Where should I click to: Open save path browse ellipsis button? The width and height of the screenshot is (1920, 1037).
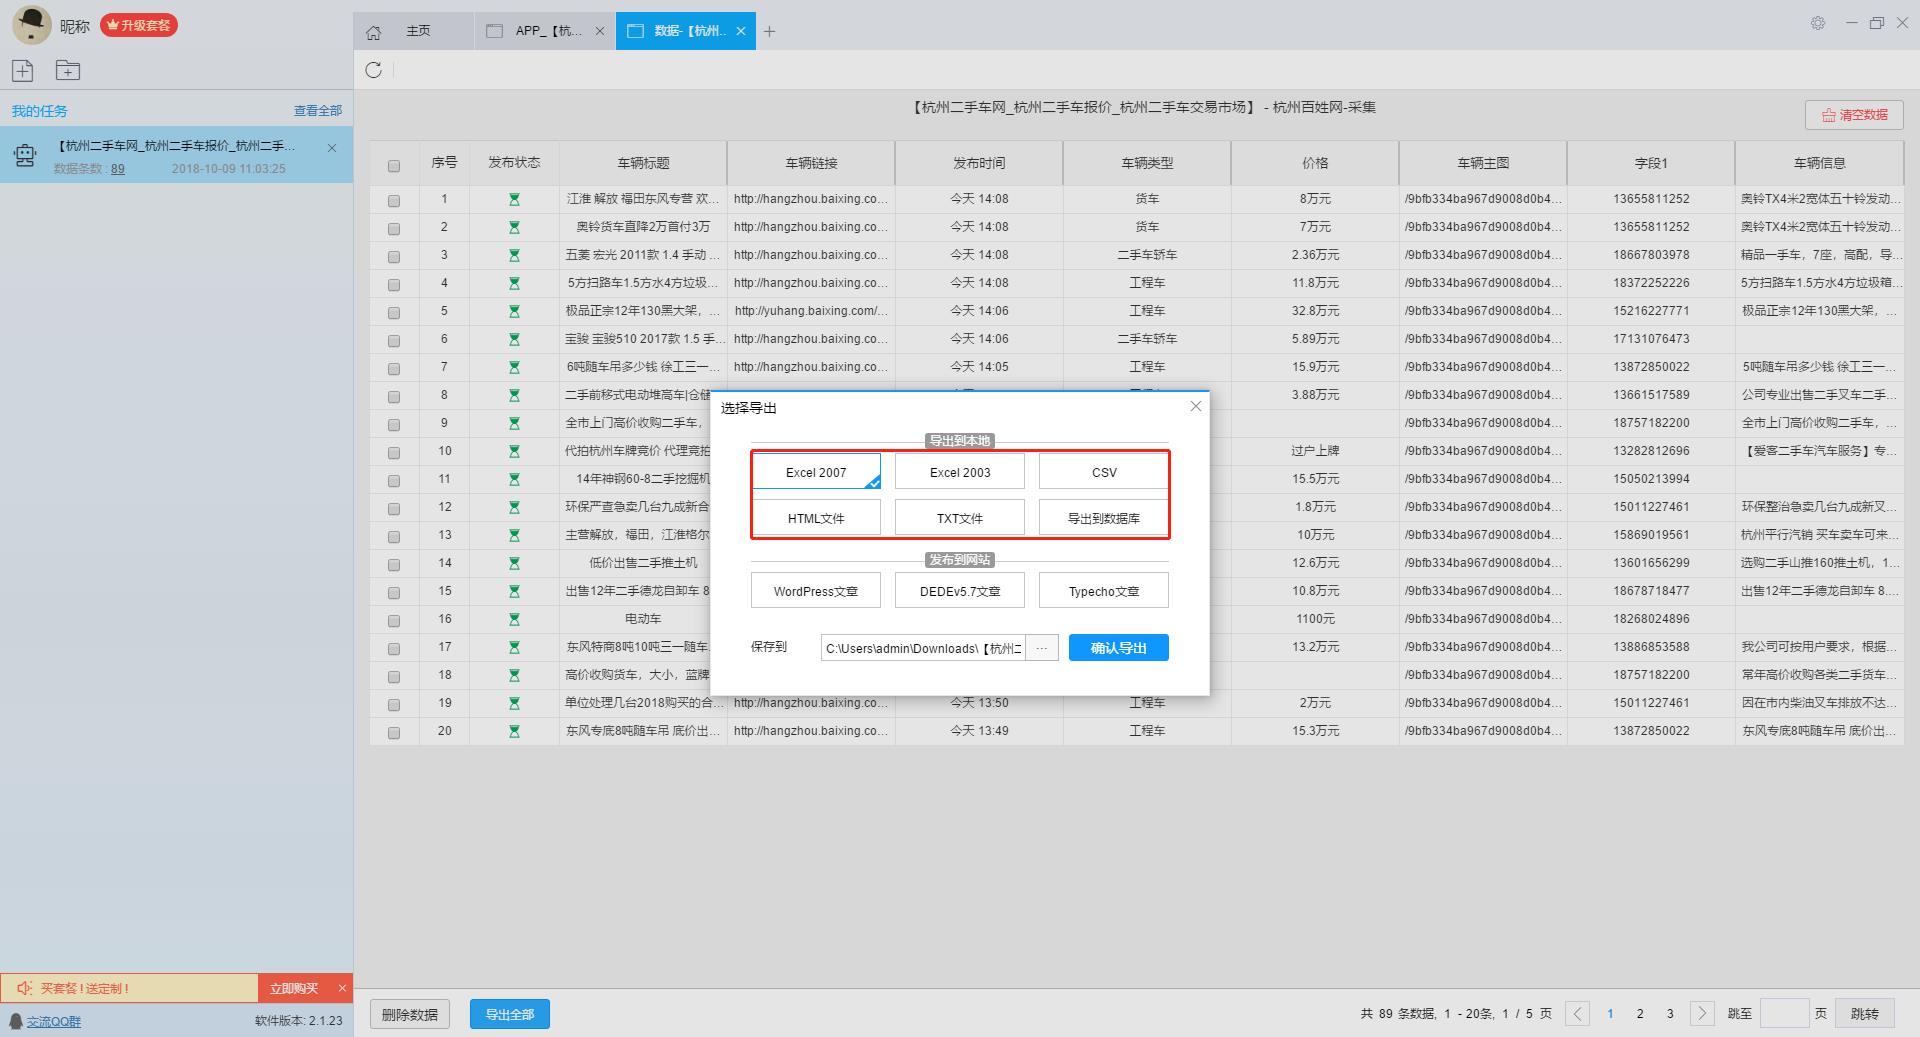pos(1041,648)
